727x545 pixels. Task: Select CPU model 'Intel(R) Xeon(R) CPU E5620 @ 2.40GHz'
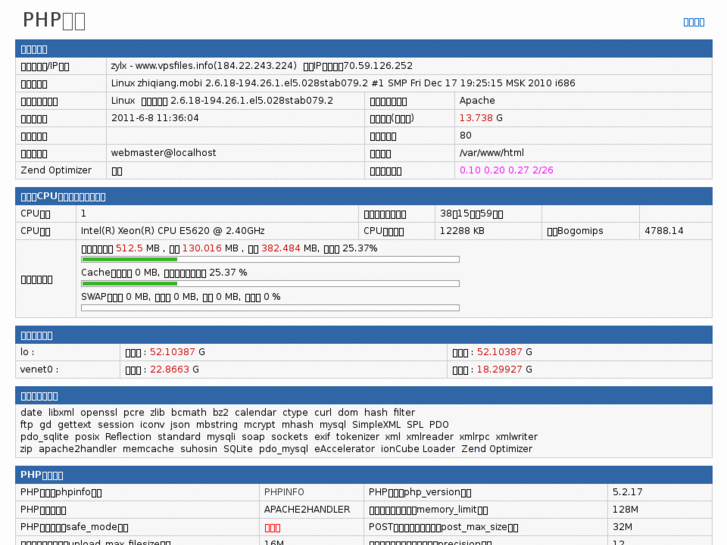click(x=173, y=231)
